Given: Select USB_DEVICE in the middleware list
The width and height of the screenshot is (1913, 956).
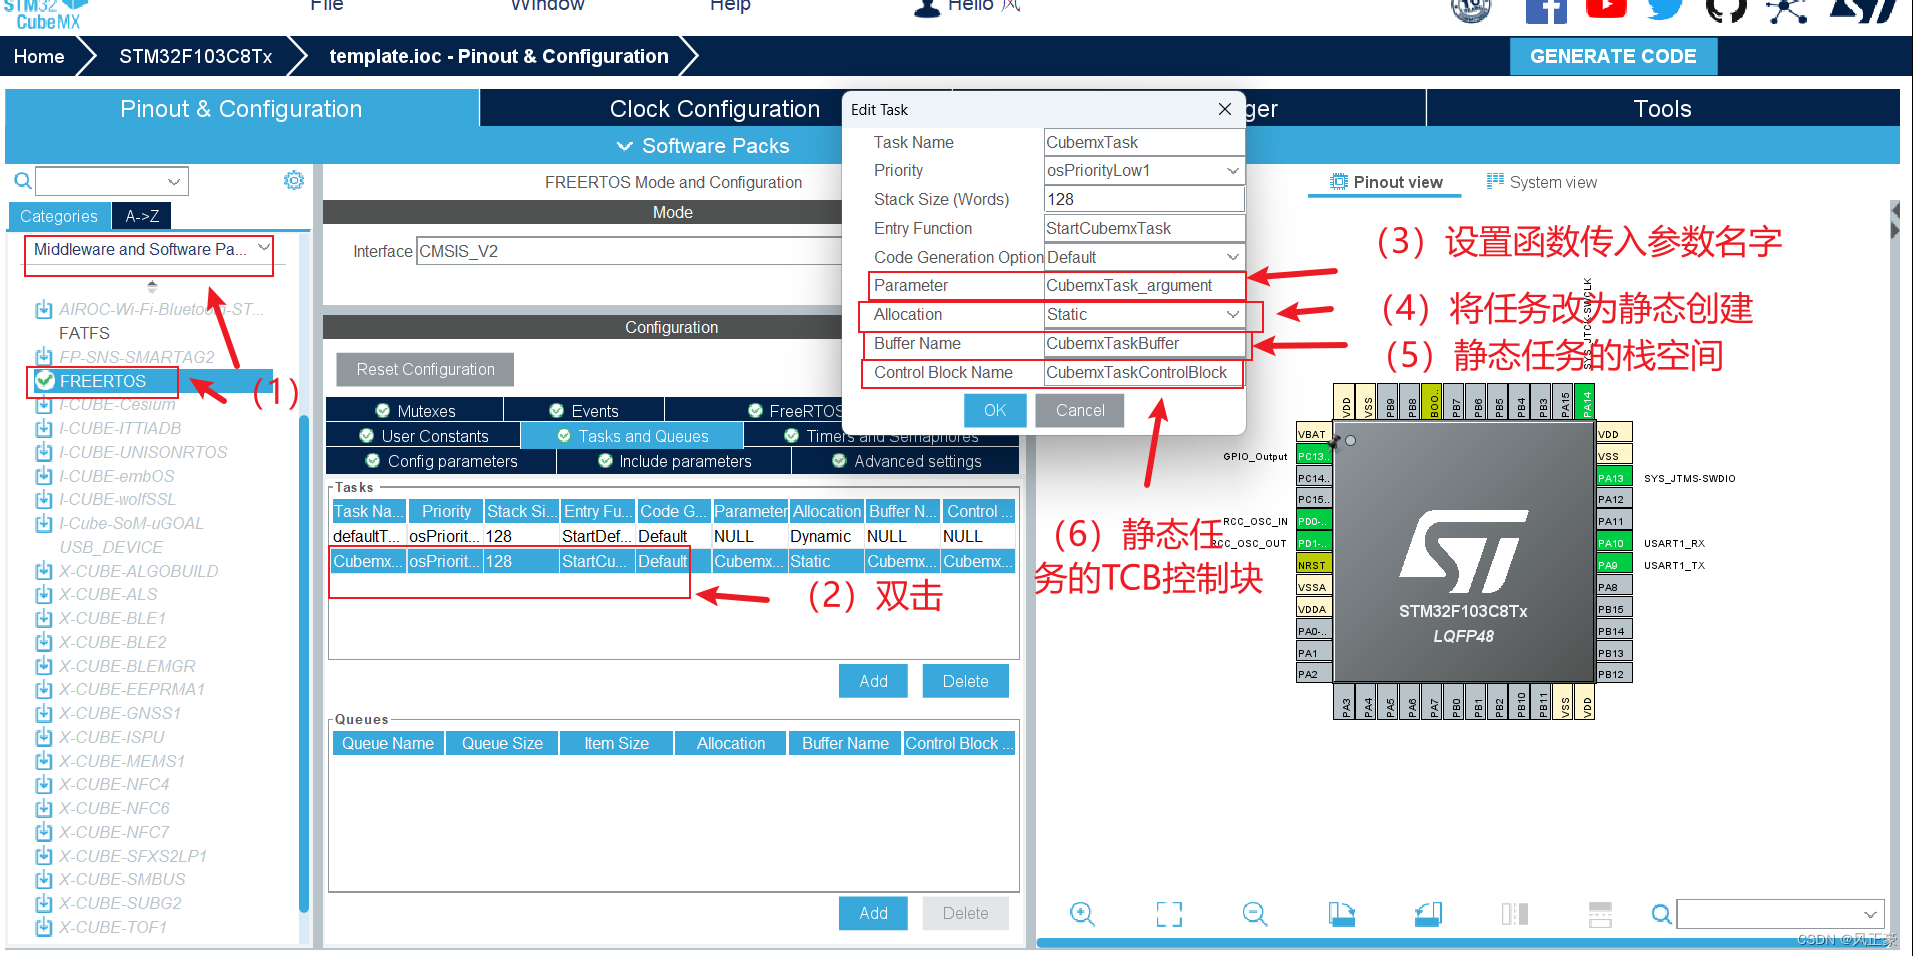Looking at the screenshot, I should (111, 547).
